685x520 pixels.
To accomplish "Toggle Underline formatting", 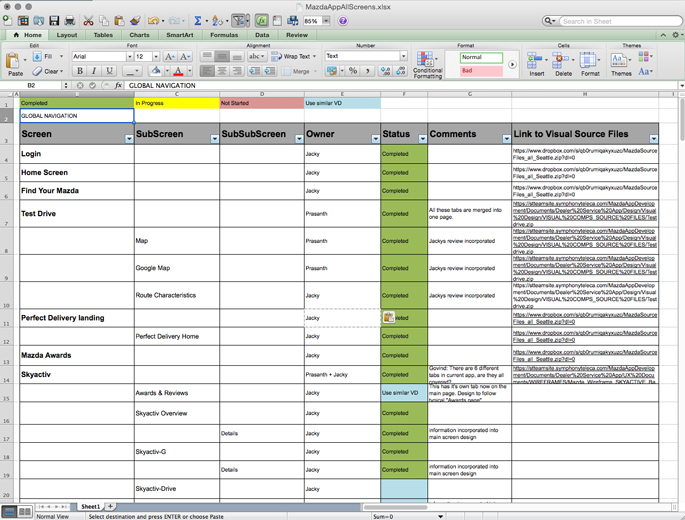I will [109, 71].
